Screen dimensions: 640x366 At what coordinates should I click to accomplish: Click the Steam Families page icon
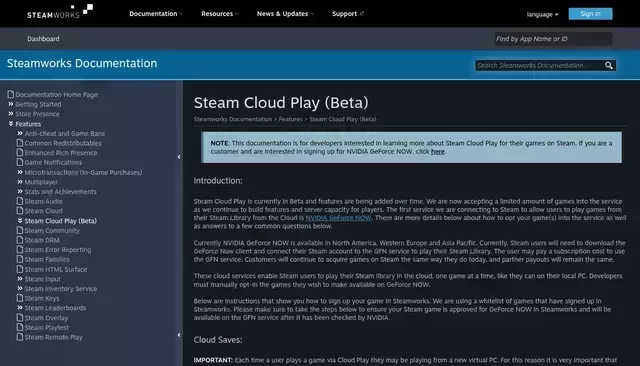coord(20,259)
